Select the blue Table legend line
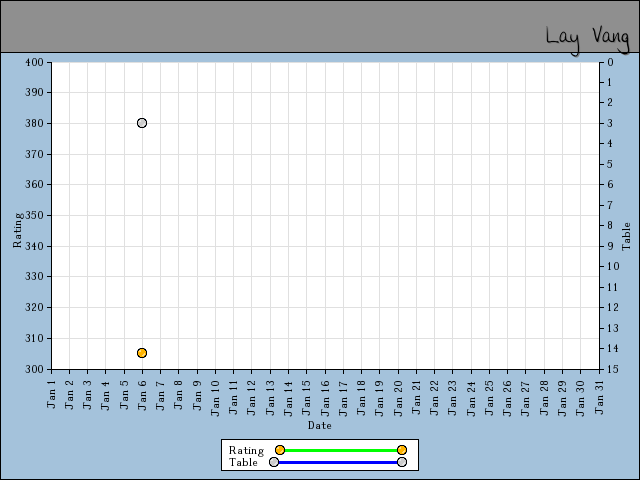 coord(338,462)
